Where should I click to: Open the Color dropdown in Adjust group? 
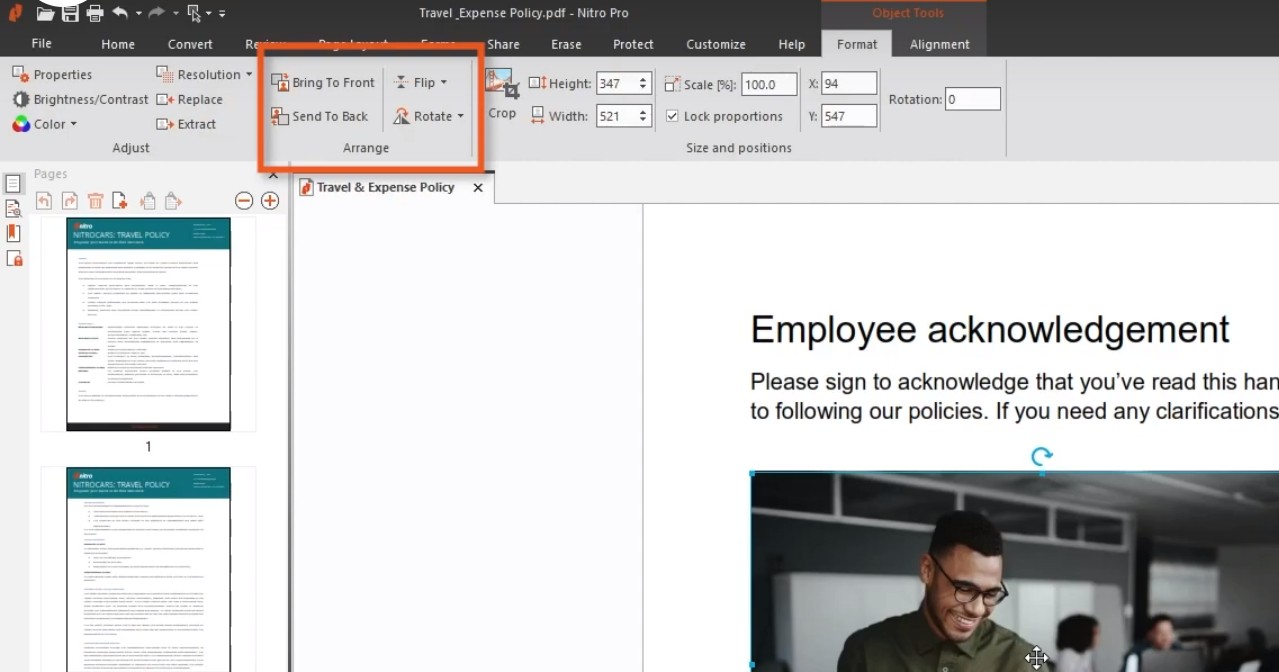pyautogui.click(x=46, y=124)
